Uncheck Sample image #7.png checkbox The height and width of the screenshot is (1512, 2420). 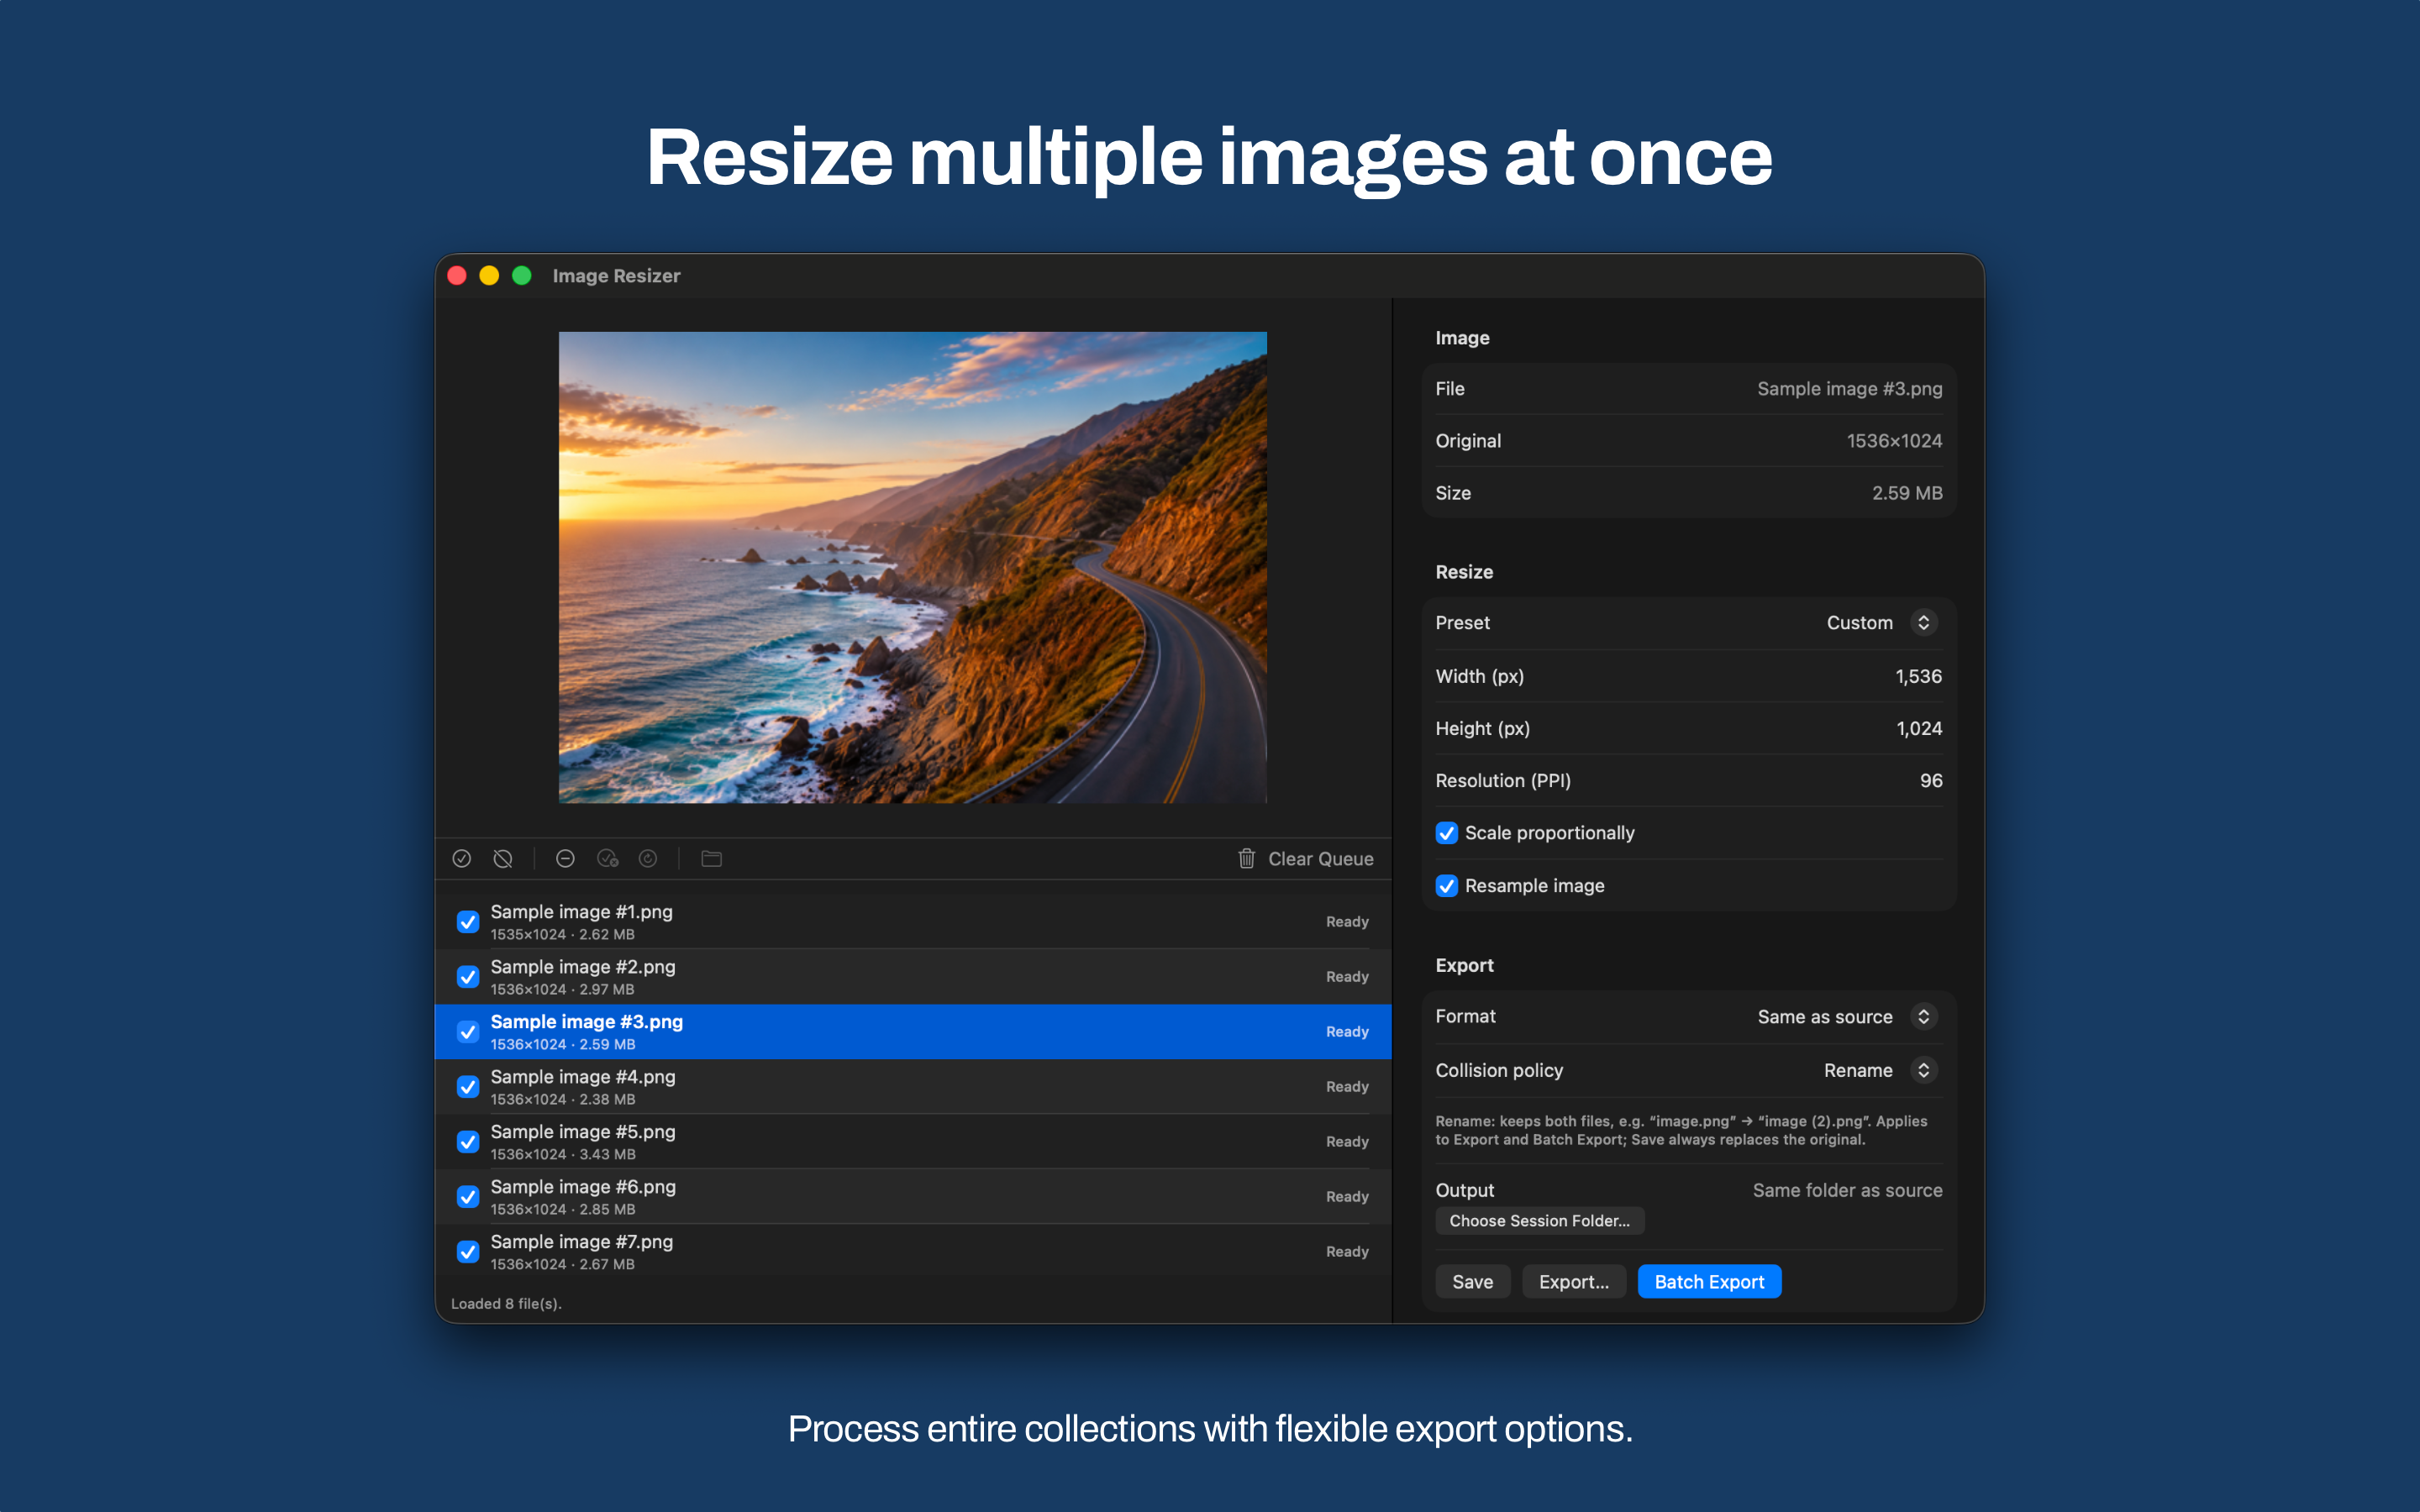click(x=467, y=1252)
